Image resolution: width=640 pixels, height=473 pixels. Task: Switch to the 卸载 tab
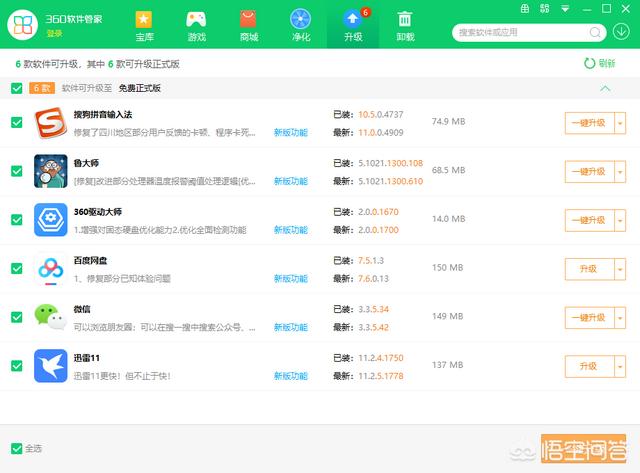(x=405, y=26)
